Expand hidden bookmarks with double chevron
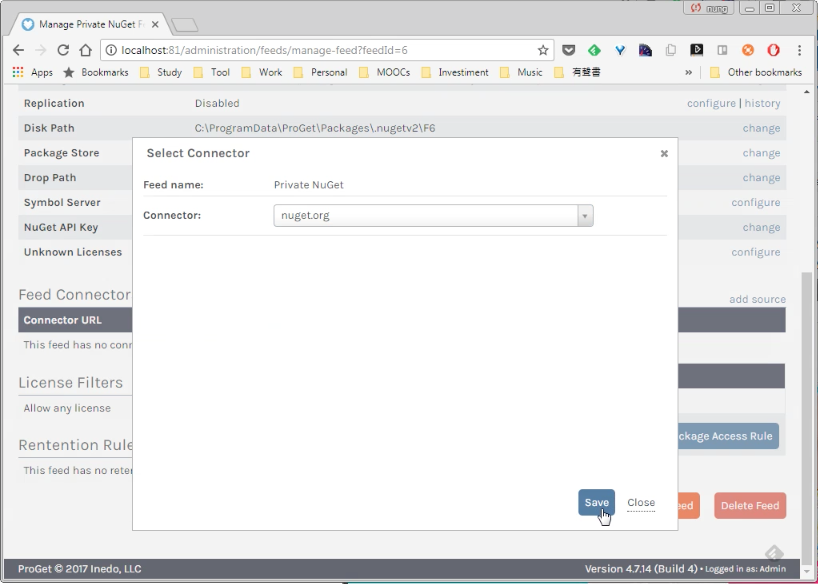Viewport: 818px width, 584px height. click(689, 72)
